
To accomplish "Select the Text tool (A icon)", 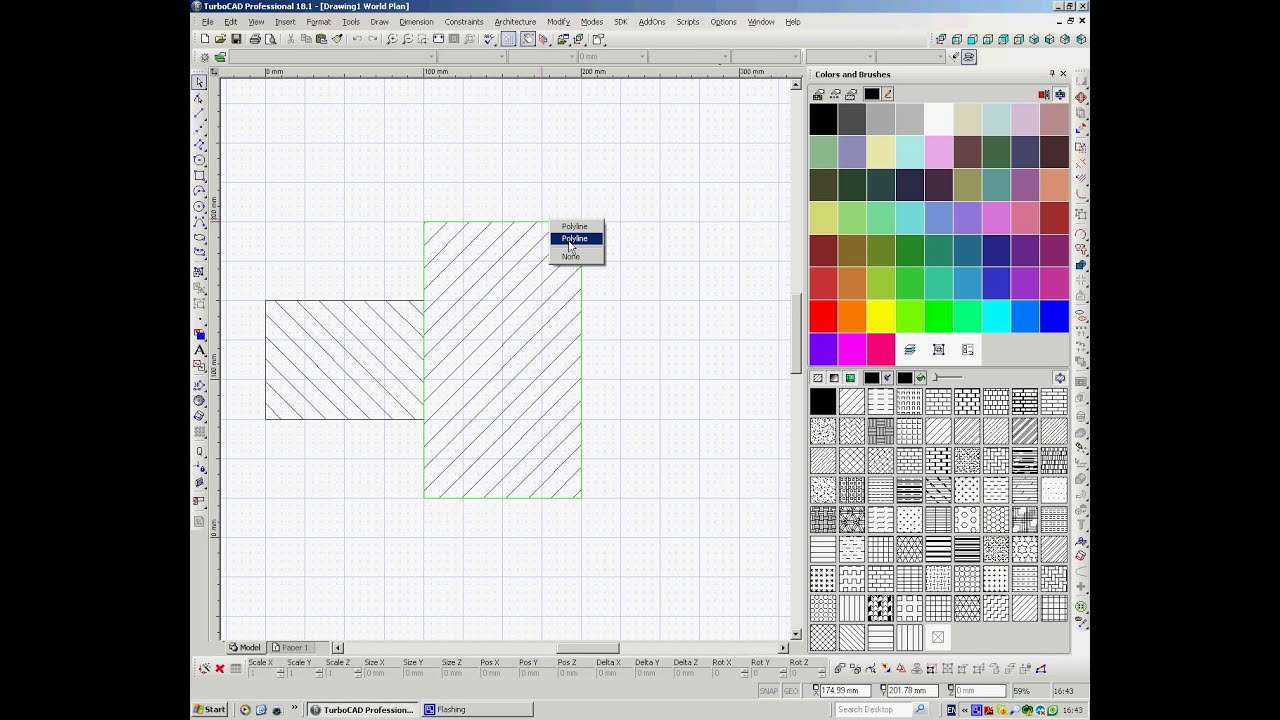I will [x=199, y=351].
